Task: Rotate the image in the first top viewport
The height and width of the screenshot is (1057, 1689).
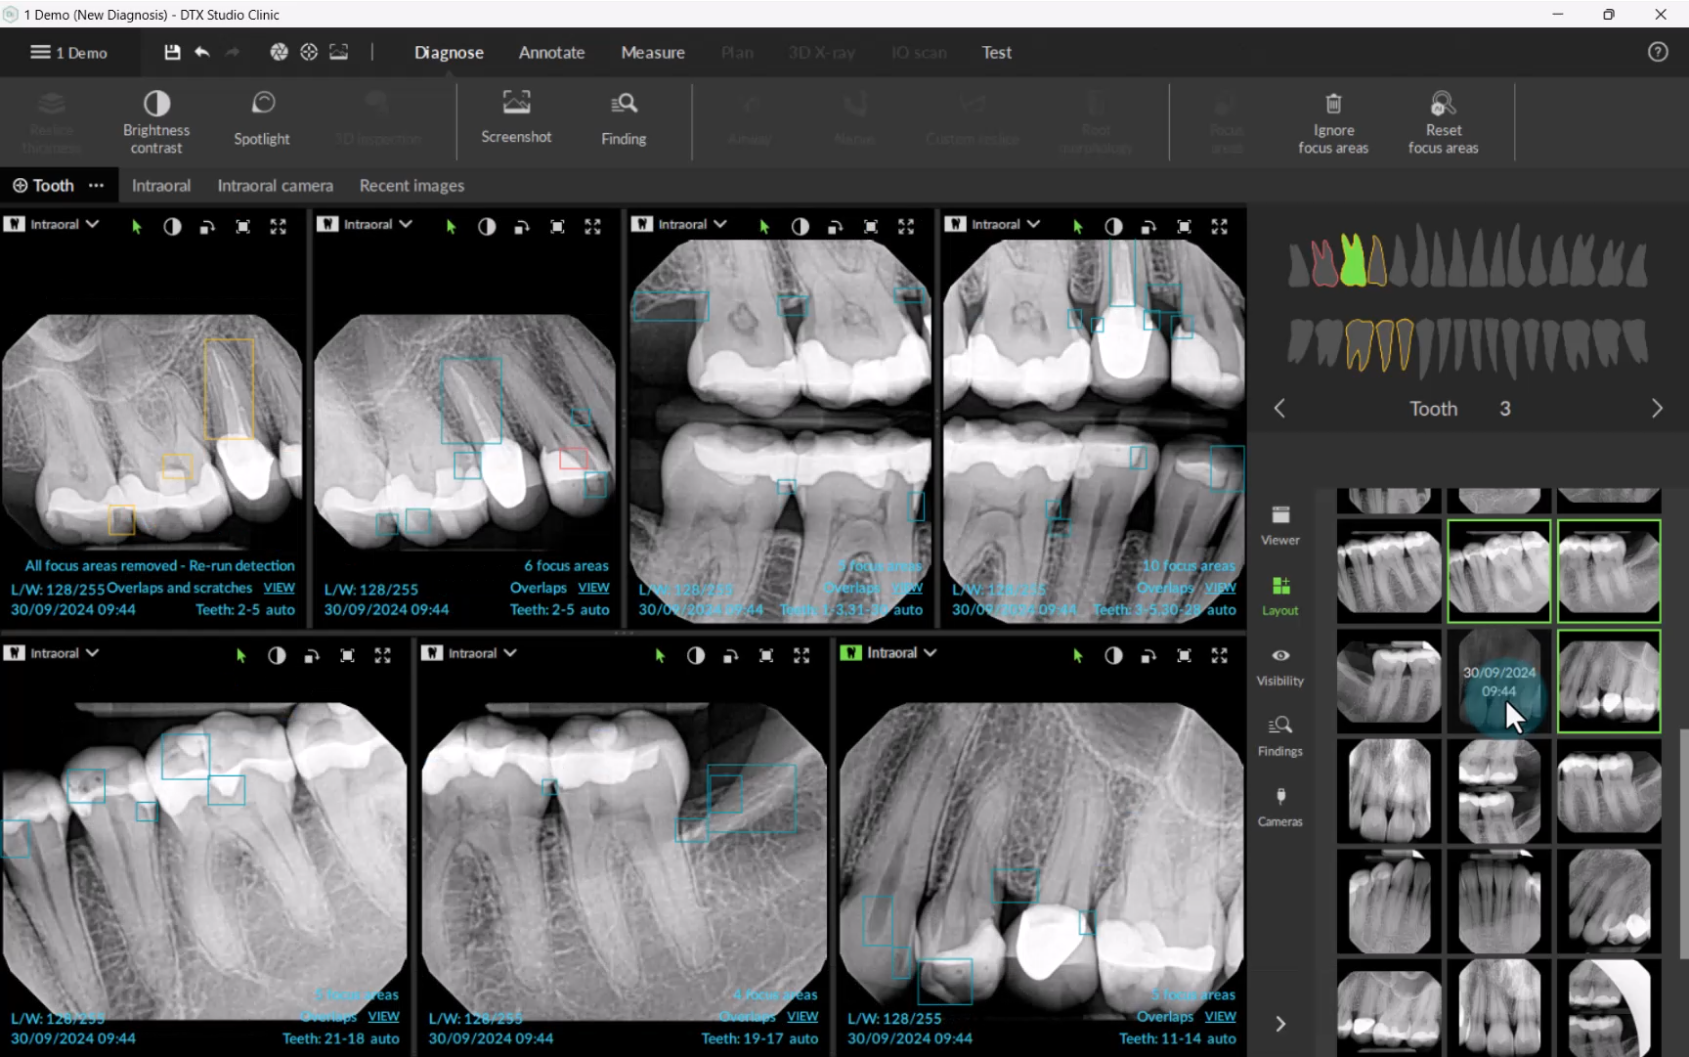Action: pos(207,227)
